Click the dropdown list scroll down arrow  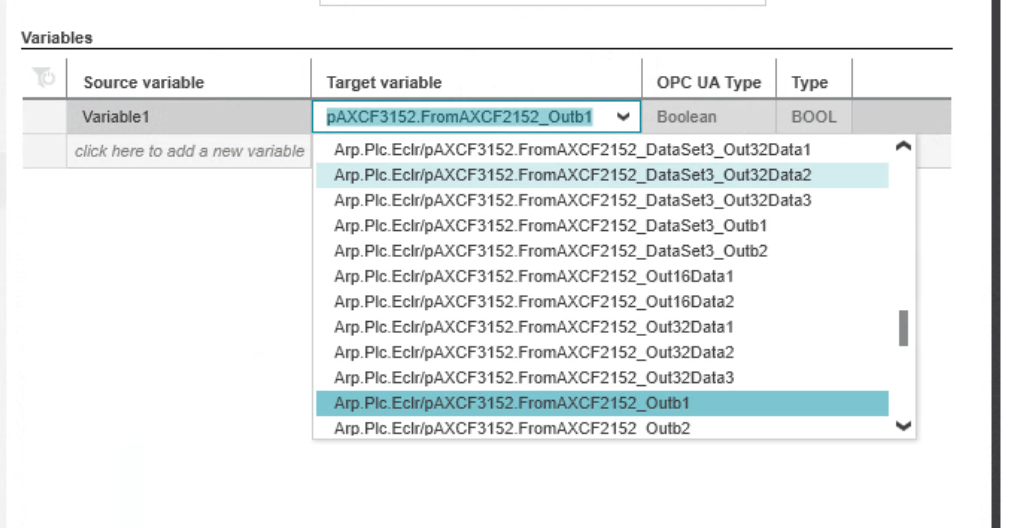(x=903, y=426)
